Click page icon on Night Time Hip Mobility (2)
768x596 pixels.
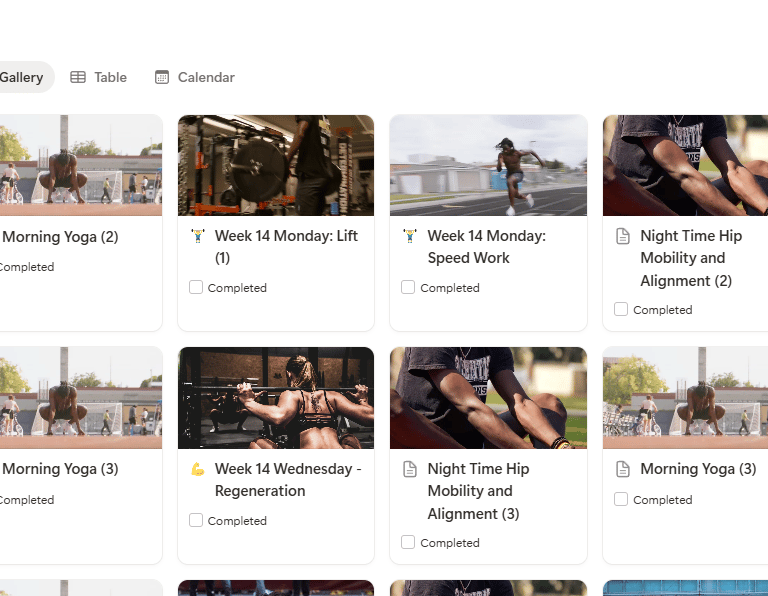[623, 236]
